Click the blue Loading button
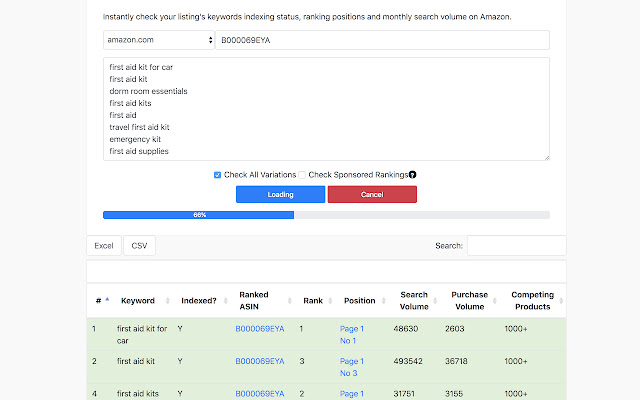This screenshot has height=400, width=640. [x=280, y=194]
